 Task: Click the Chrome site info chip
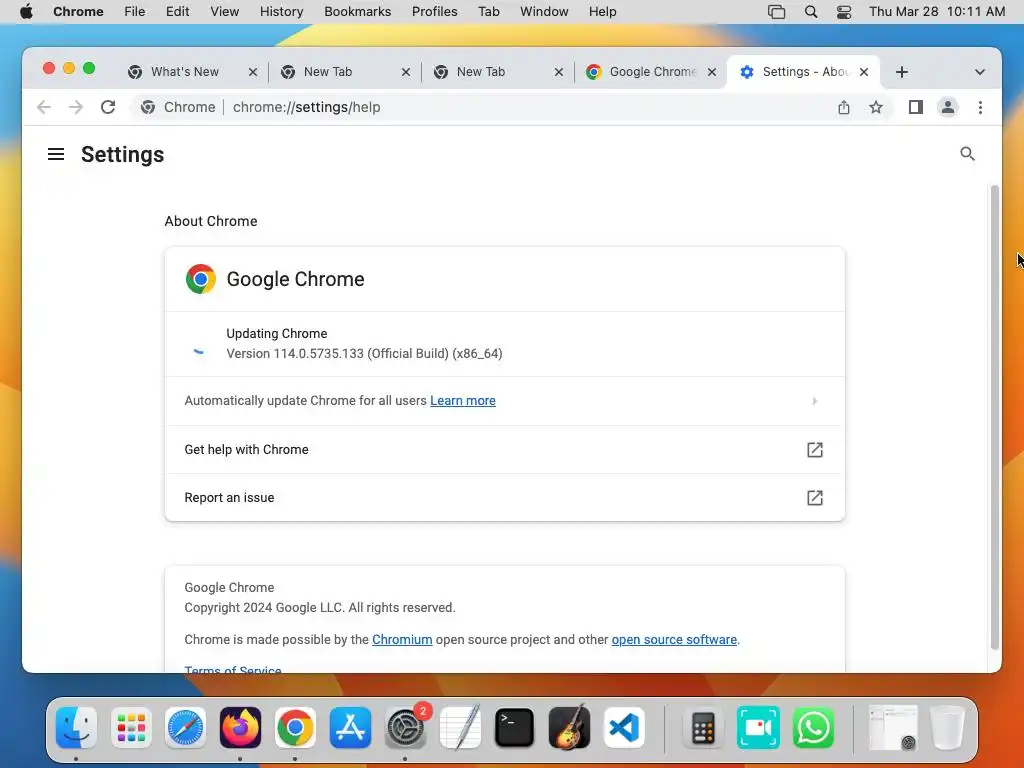coord(178,107)
